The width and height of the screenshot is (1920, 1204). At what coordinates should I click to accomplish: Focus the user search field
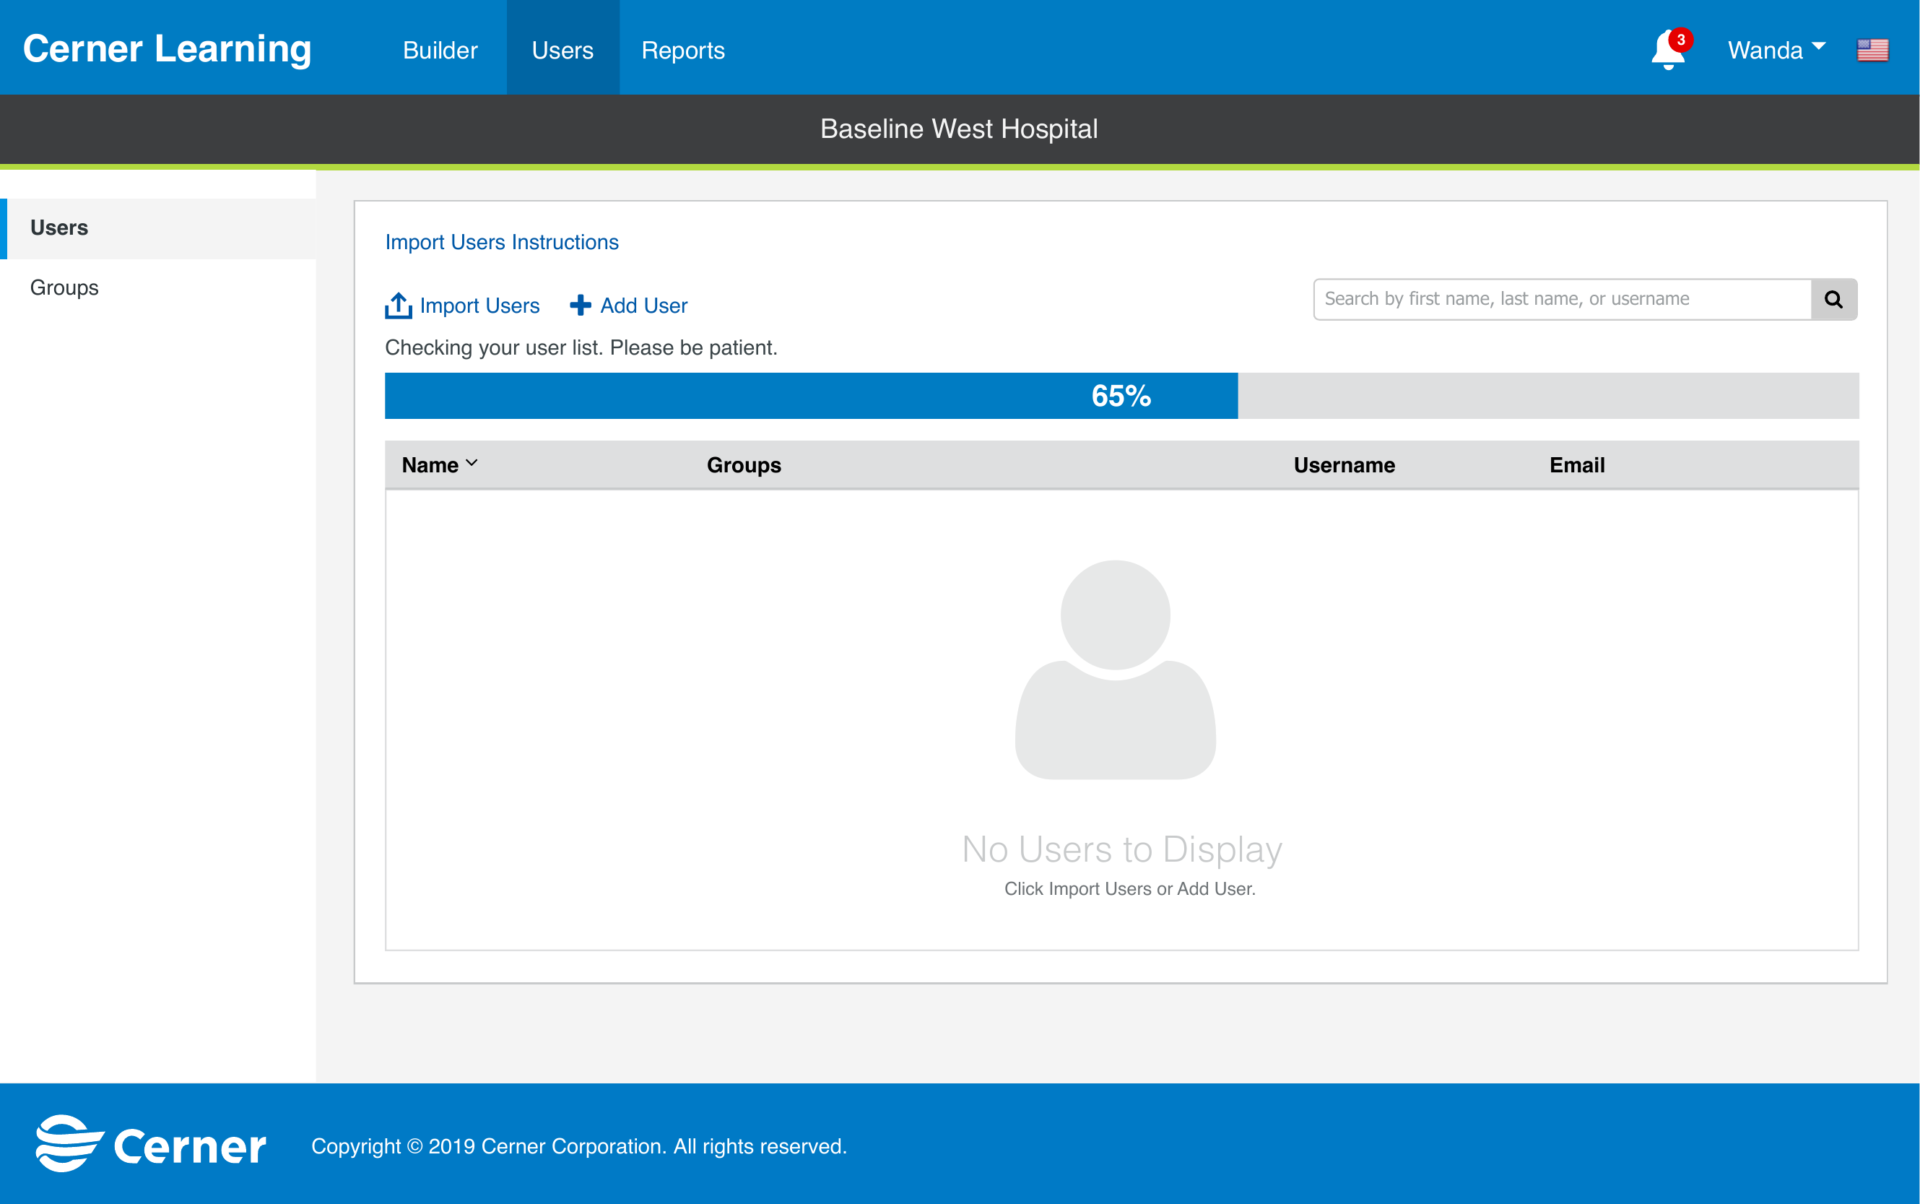pos(1562,299)
